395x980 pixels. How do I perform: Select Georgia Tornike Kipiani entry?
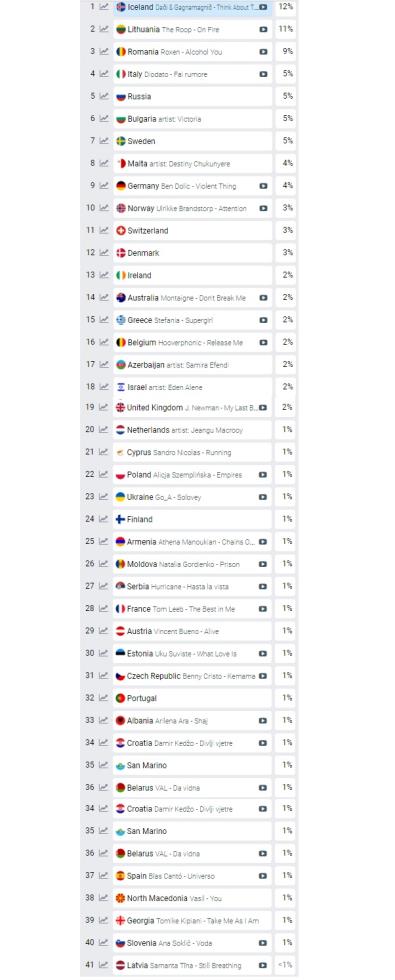tap(192, 921)
